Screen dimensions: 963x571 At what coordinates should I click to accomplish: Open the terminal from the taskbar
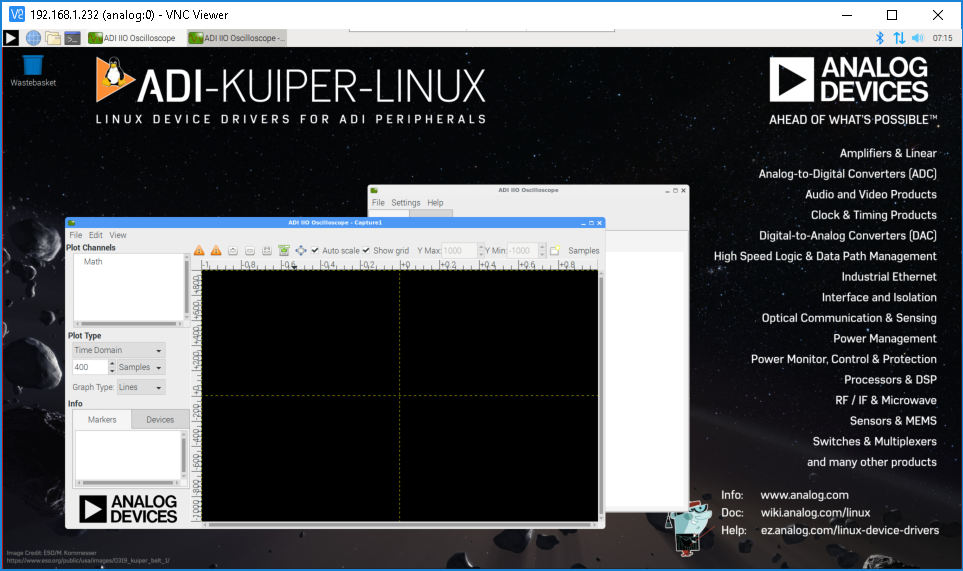point(73,38)
